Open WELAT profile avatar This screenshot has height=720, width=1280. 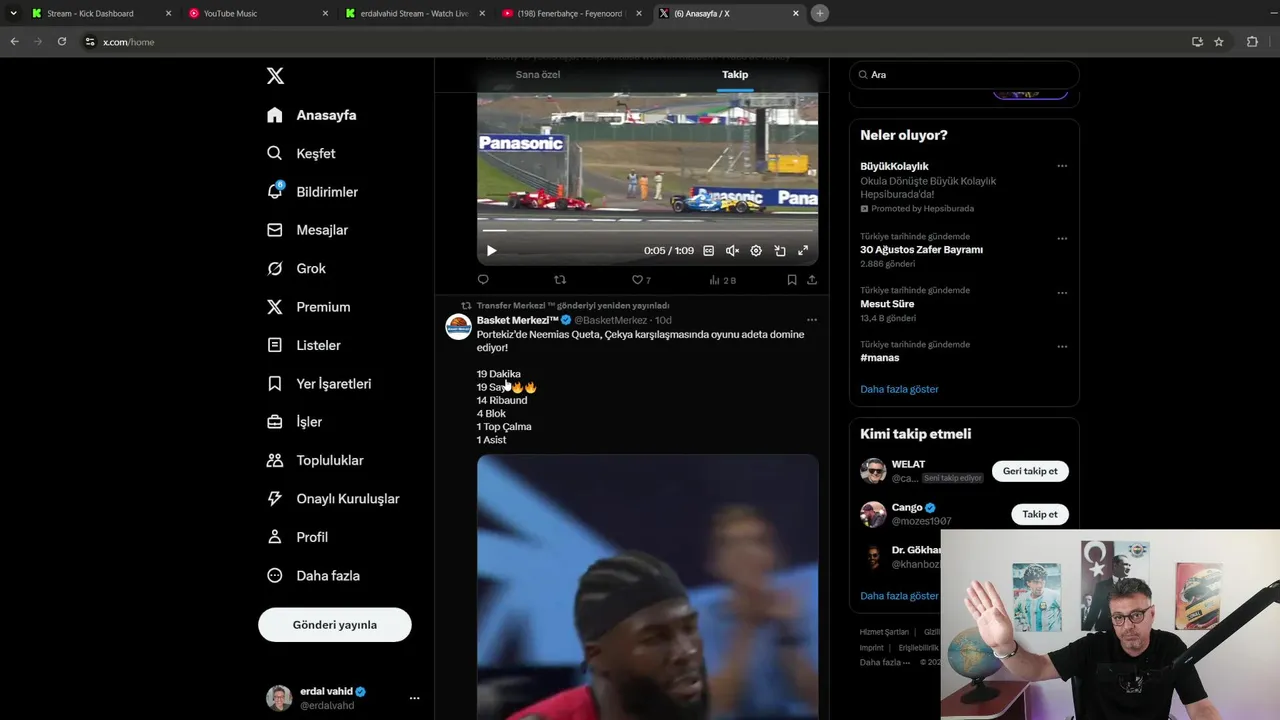[x=873, y=471]
